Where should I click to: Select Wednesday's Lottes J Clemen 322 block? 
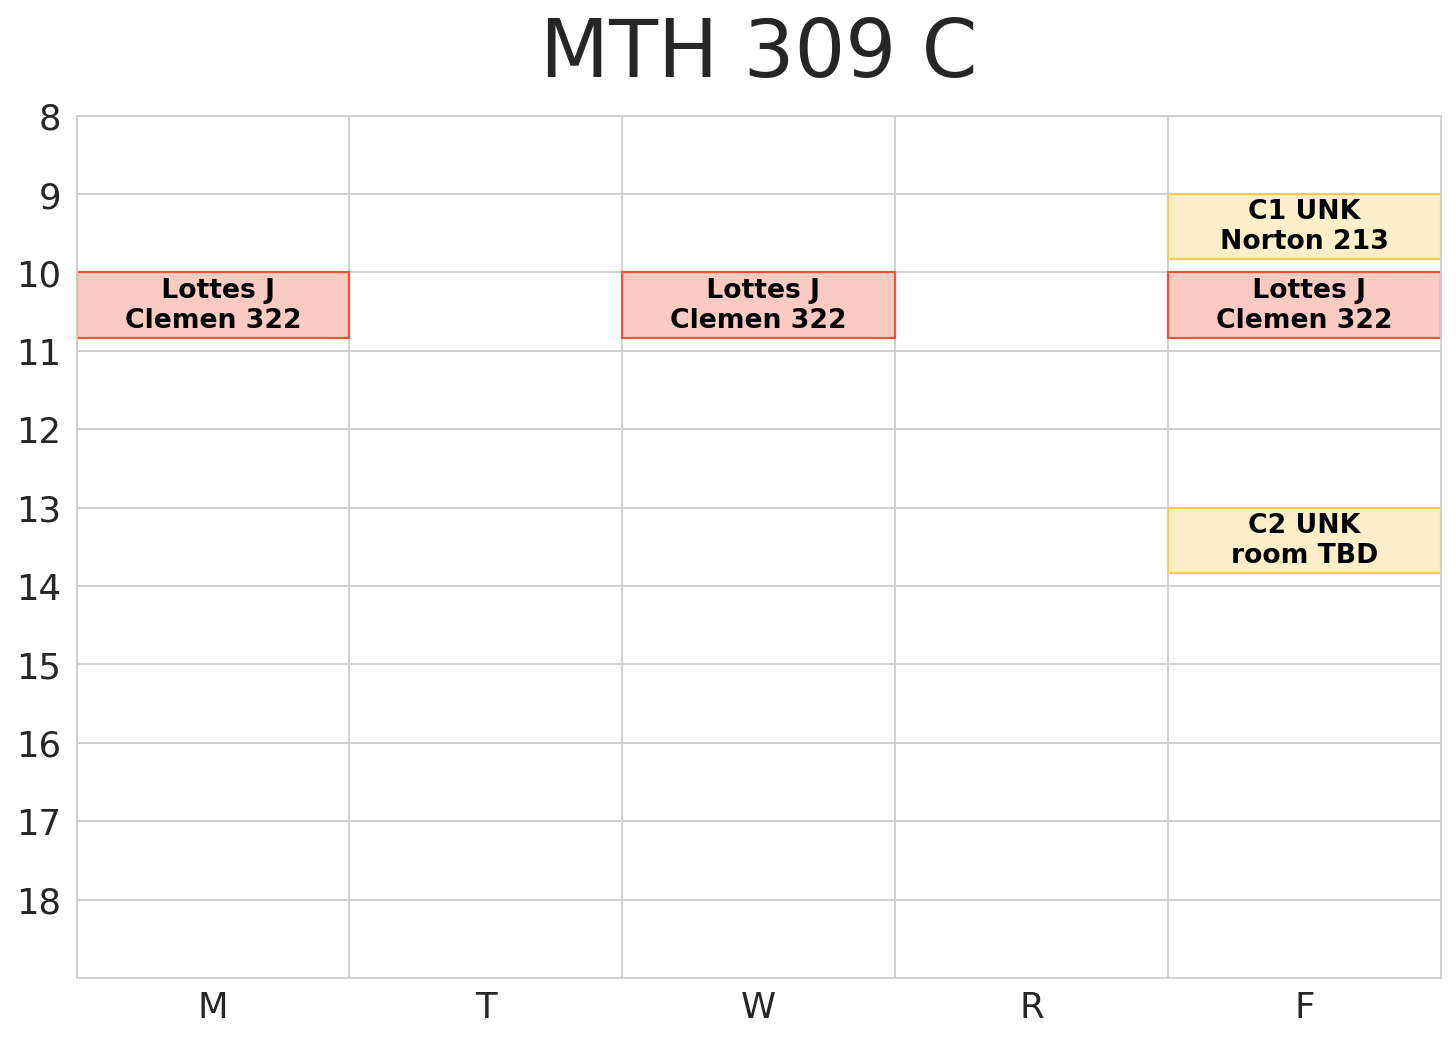[758, 305]
